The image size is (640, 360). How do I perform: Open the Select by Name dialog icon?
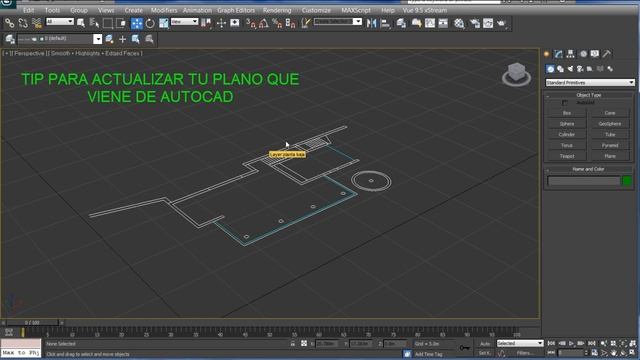point(94,23)
